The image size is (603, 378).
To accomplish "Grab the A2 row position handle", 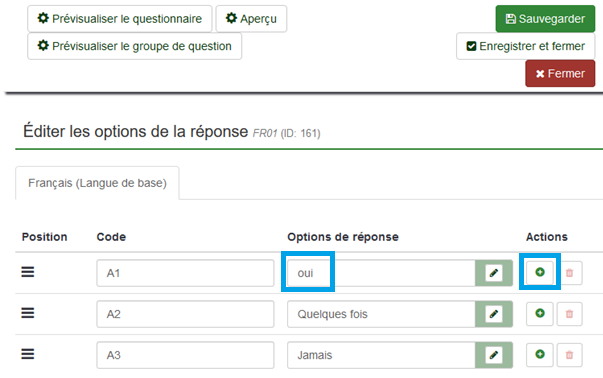I will 28,313.
